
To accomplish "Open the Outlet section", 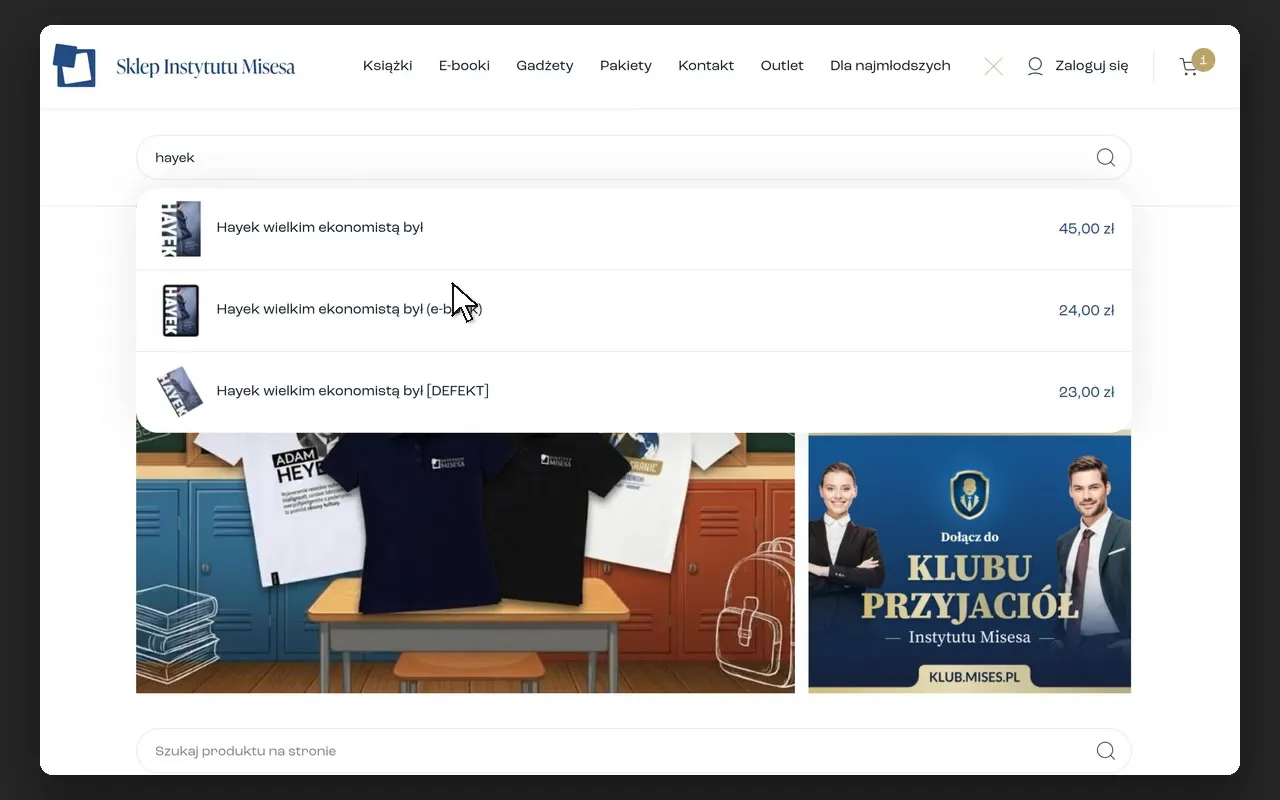I will point(782,66).
